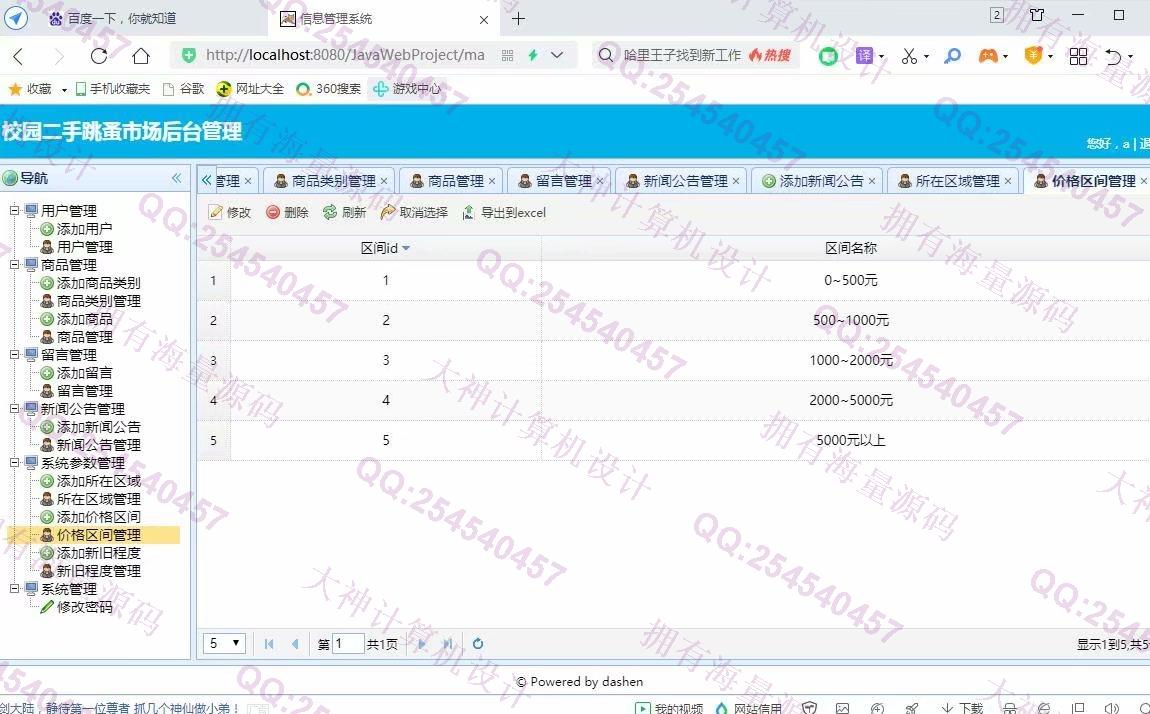Click the page number input field
Viewport: 1150px width, 714px height.
coord(348,644)
